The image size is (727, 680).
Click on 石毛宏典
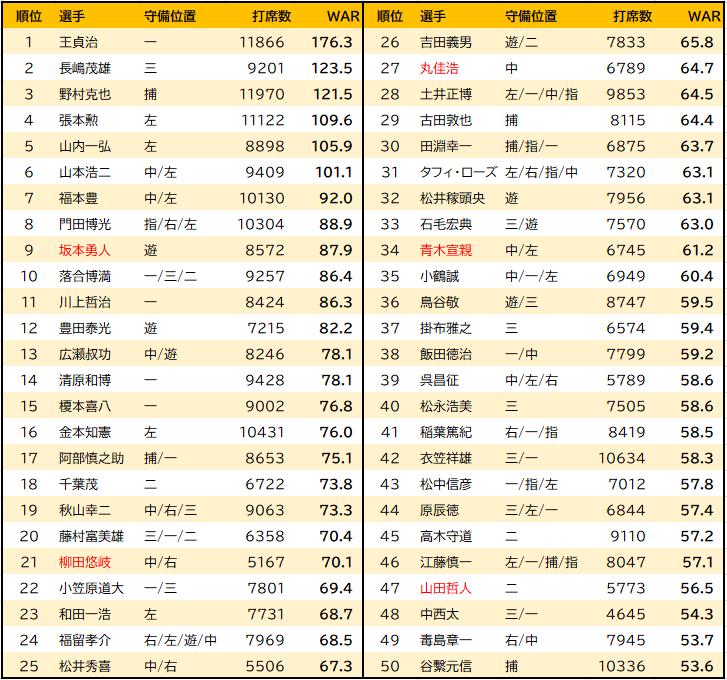446,224
